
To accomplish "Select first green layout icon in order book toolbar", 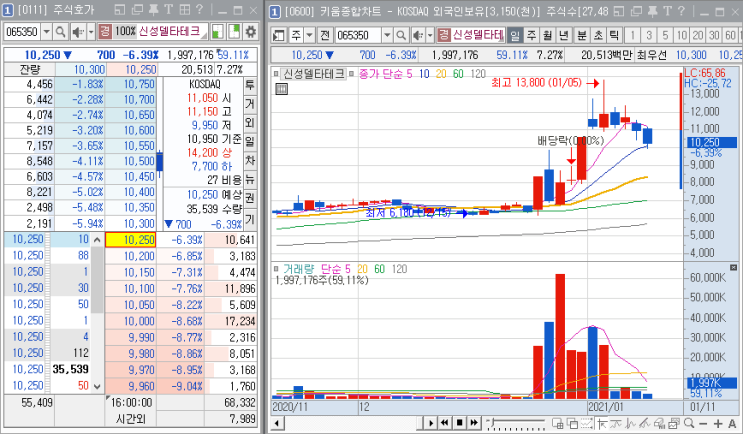I will (217, 32).
